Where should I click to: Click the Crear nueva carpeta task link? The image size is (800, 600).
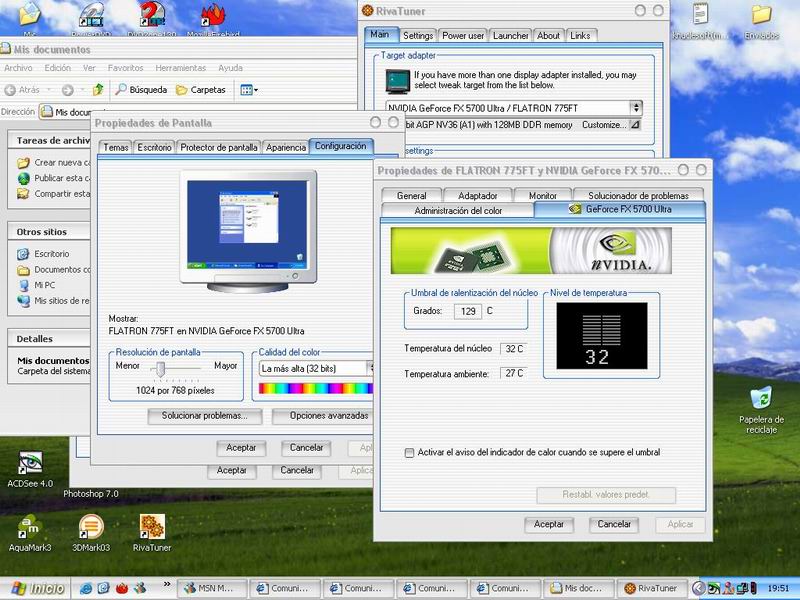pyautogui.click(x=53, y=163)
